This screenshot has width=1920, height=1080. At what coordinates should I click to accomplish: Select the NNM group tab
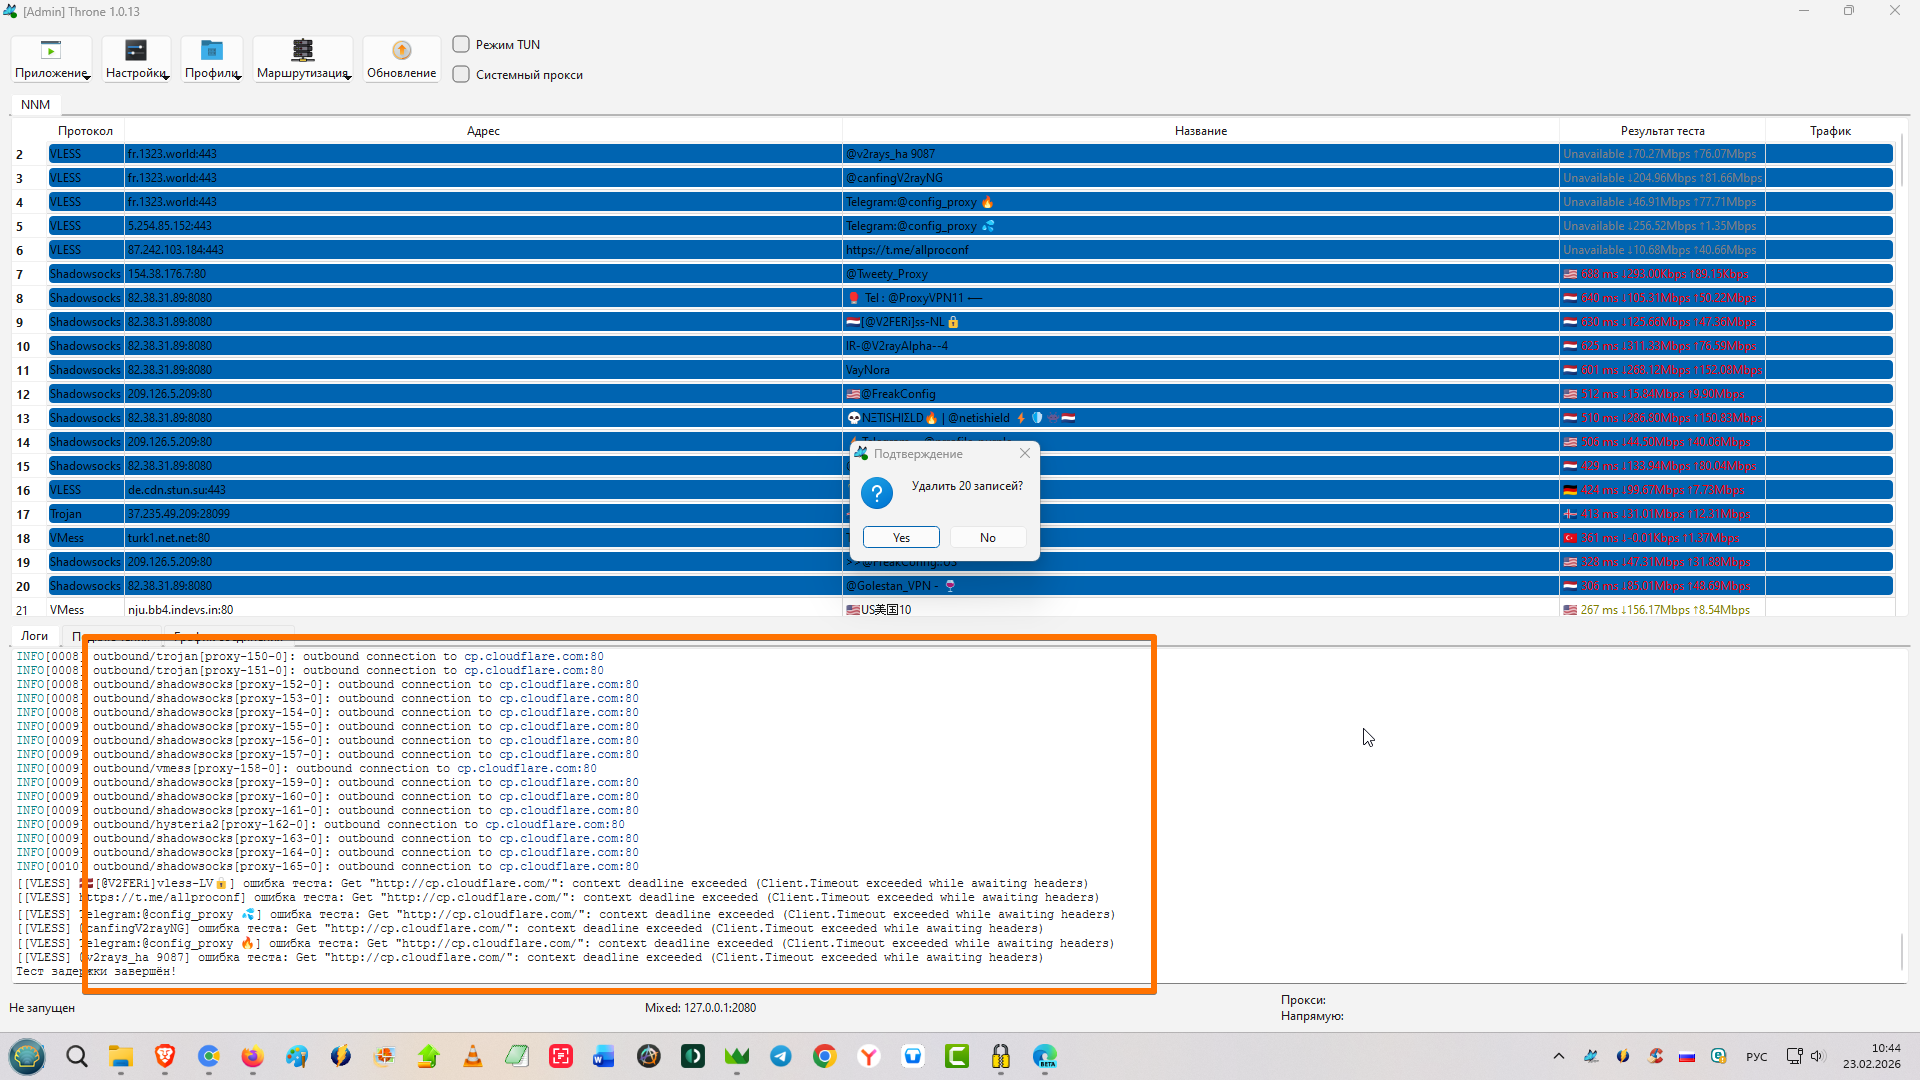35,104
